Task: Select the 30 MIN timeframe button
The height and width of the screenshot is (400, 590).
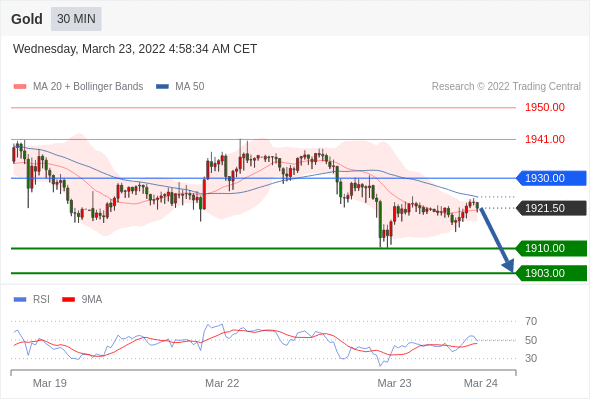Action: pos(76,19)
